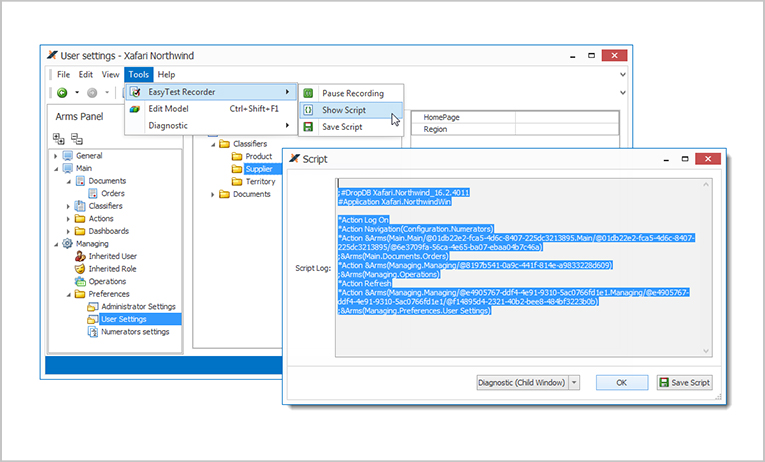Choose Pause Recording from the submenu

(x=351, y=93)
